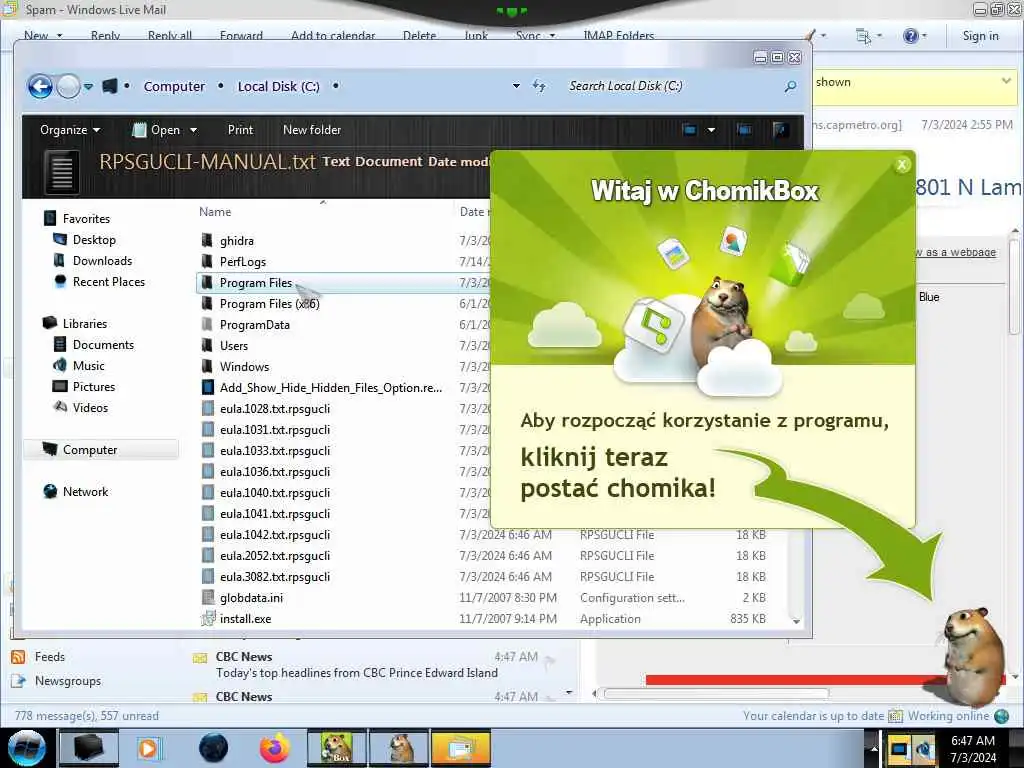Click the Explorer help icon
The image size is (1024, 768).
780,130
